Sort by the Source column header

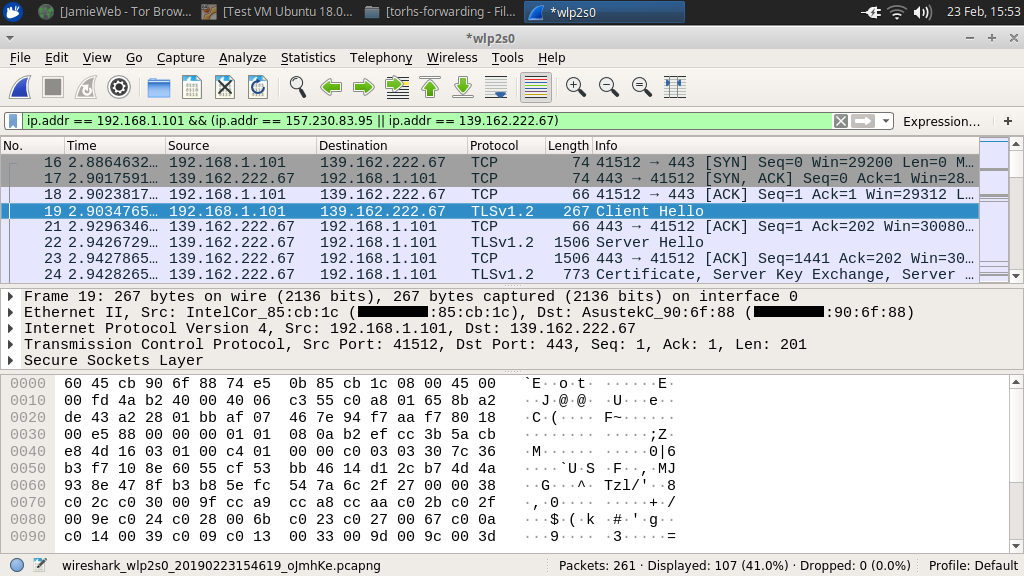(240, 146)
